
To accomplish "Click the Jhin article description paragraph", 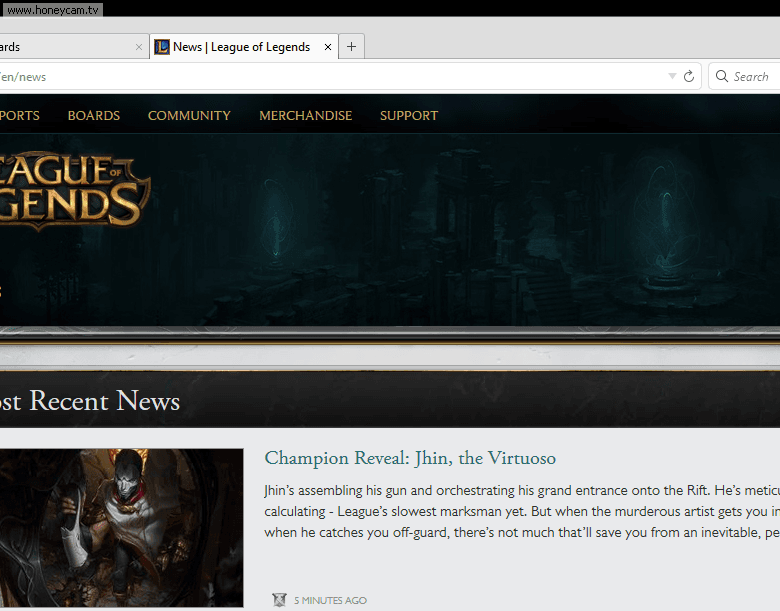I will (x=522, y=511).
